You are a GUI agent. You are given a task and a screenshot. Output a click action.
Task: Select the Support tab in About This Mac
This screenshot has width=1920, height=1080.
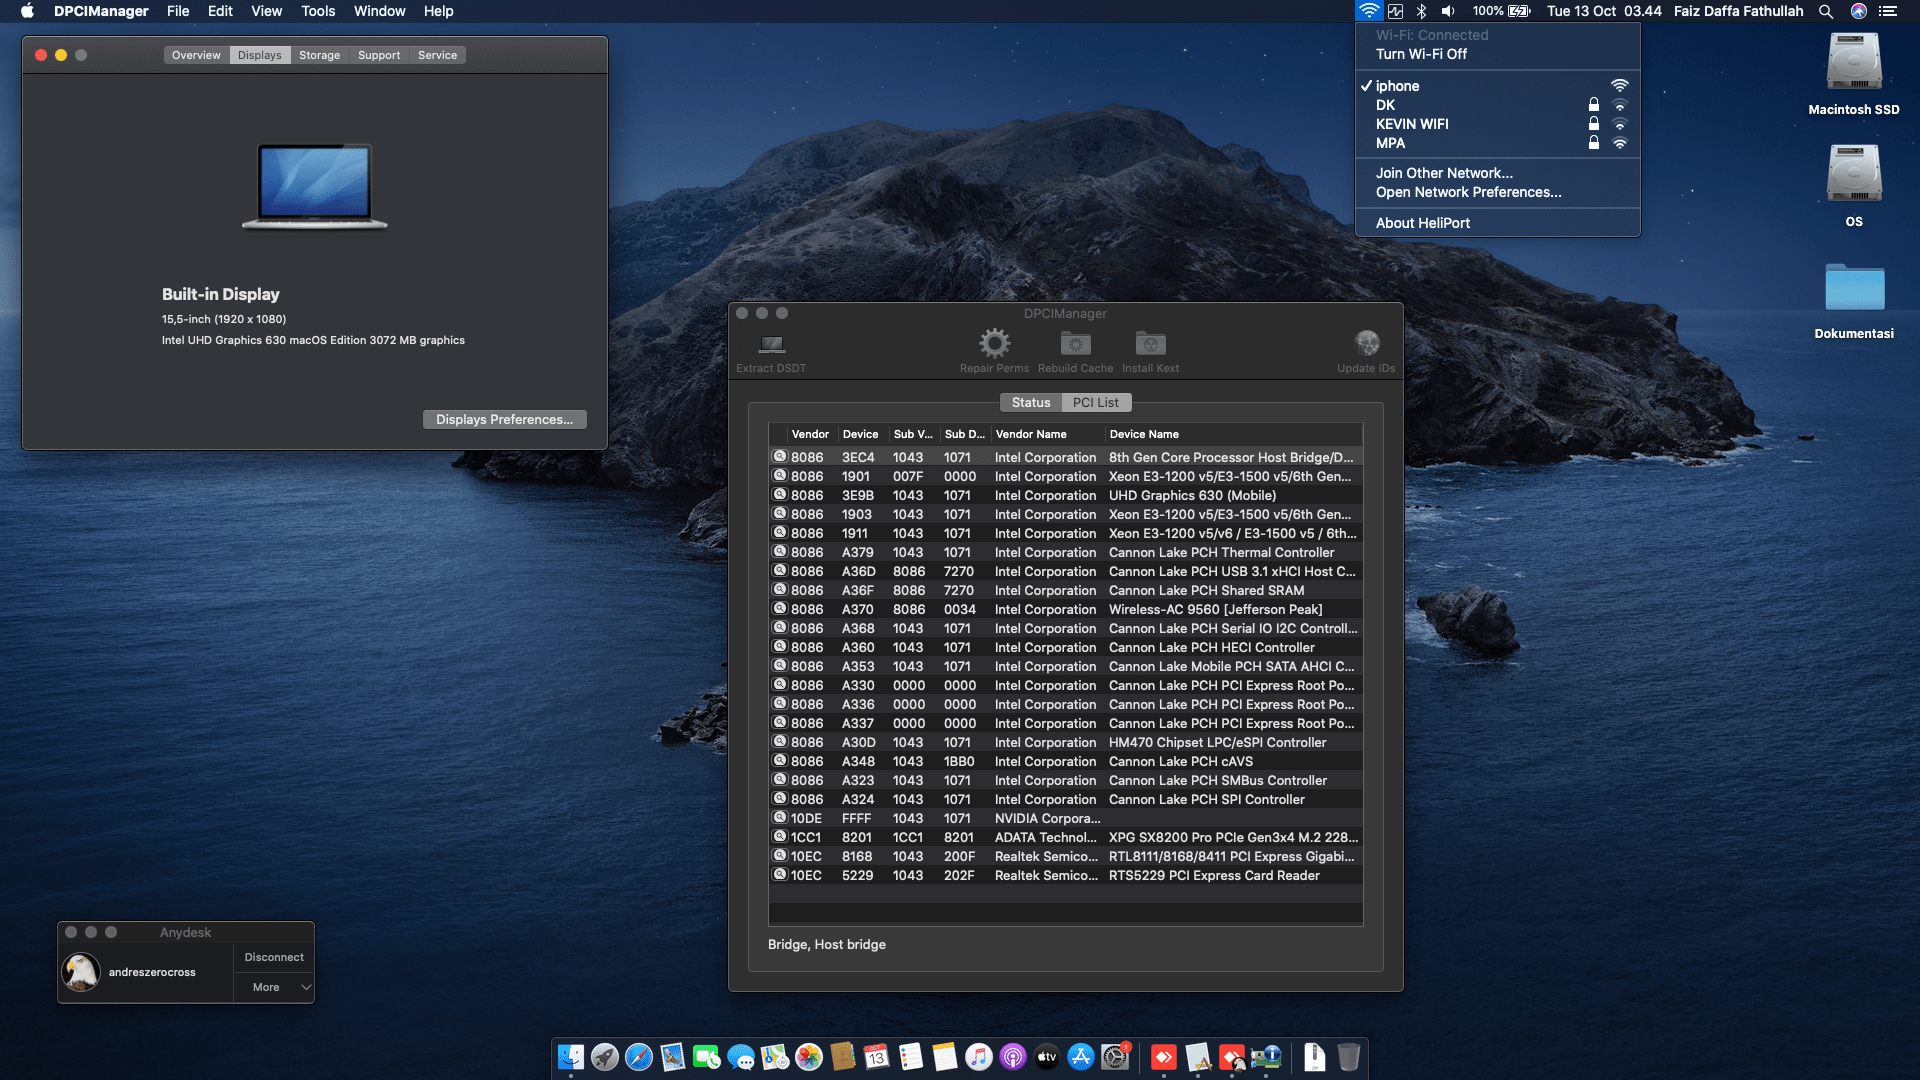[x=379, y=55]
